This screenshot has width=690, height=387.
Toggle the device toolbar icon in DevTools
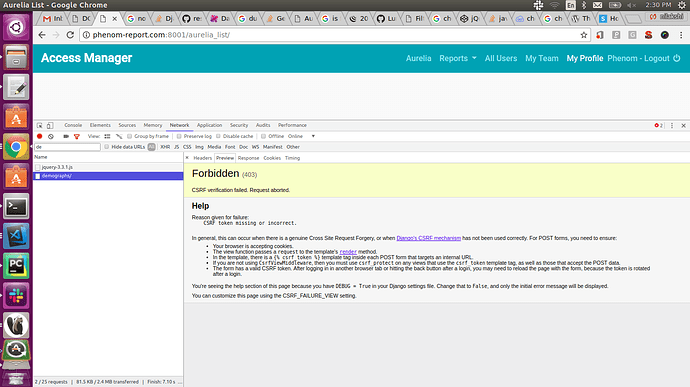50,125
